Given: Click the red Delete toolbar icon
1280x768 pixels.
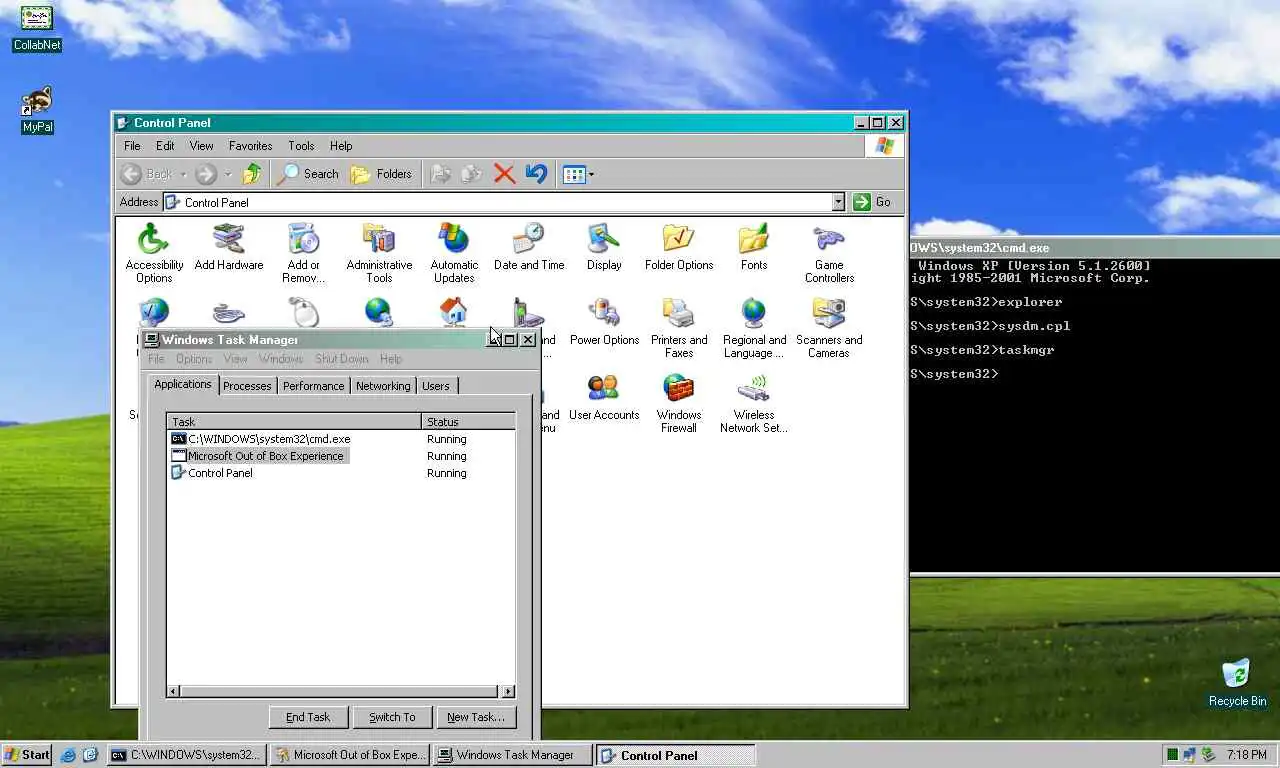Looking at the screenshot, I should point(504,174).
